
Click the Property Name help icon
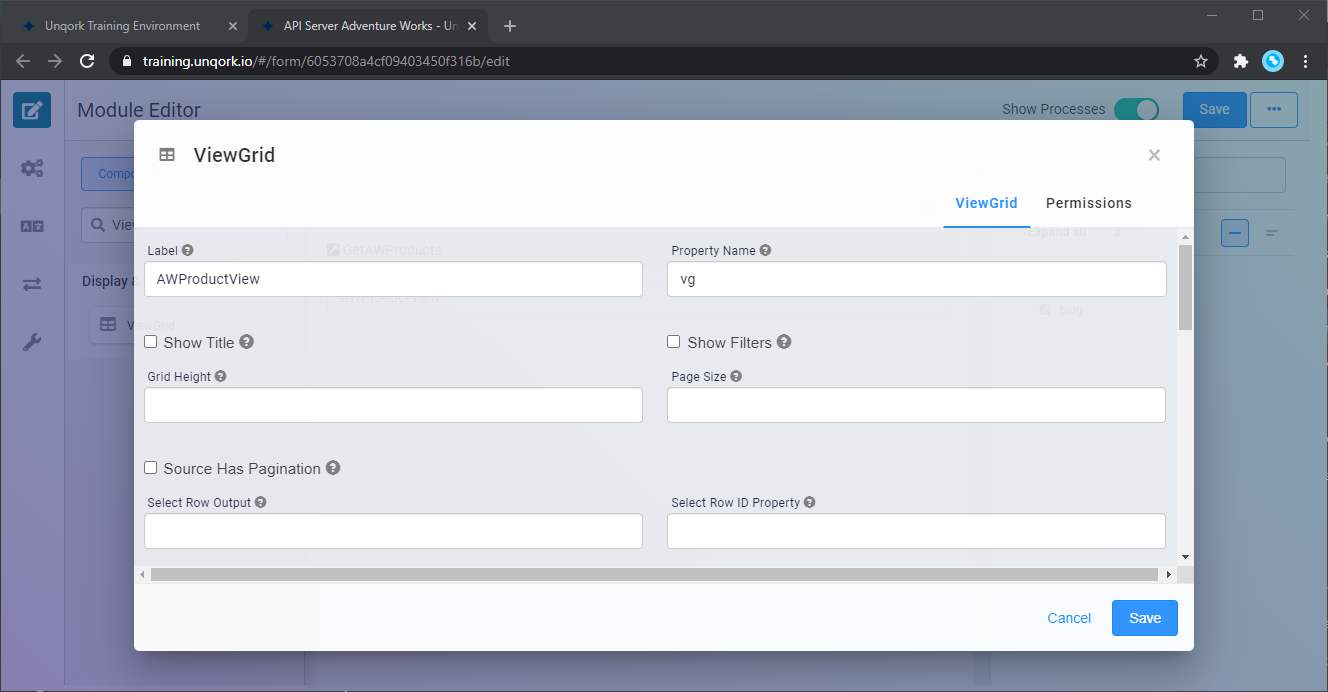pyautogui.click(x=765, y=251)
